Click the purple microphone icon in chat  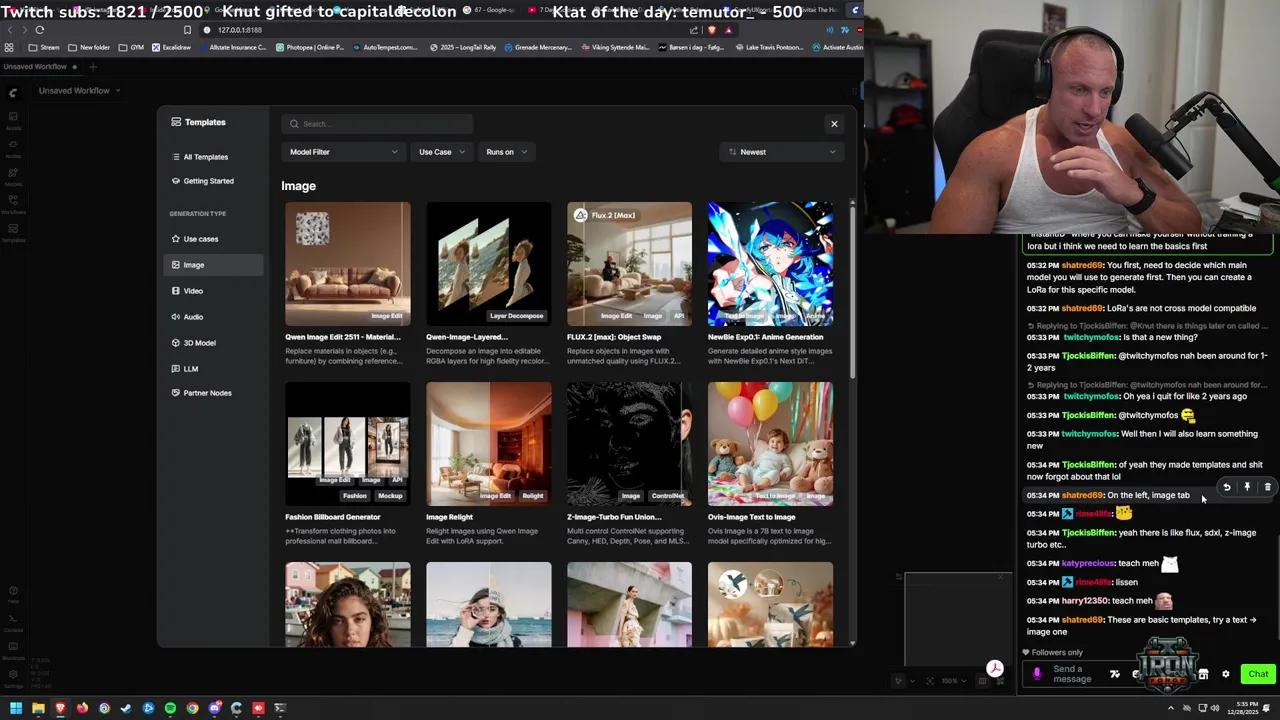(x=1037, y=674)
